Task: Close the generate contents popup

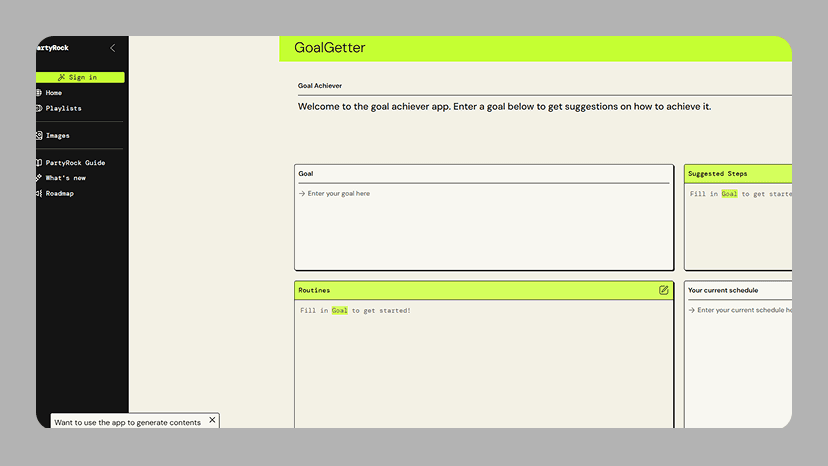Action: (x=212, y=420)
